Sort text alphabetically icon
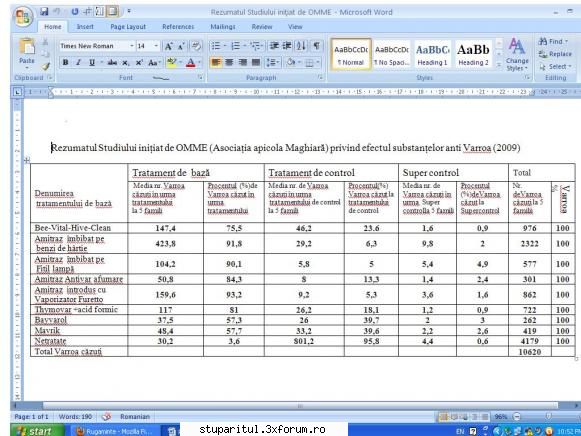 click(301, 46)
